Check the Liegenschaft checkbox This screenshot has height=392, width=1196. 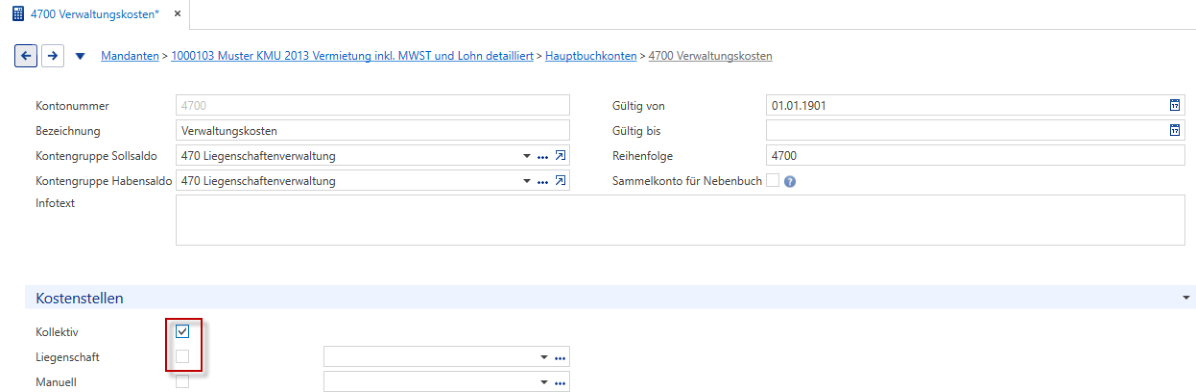coord(182,356)
